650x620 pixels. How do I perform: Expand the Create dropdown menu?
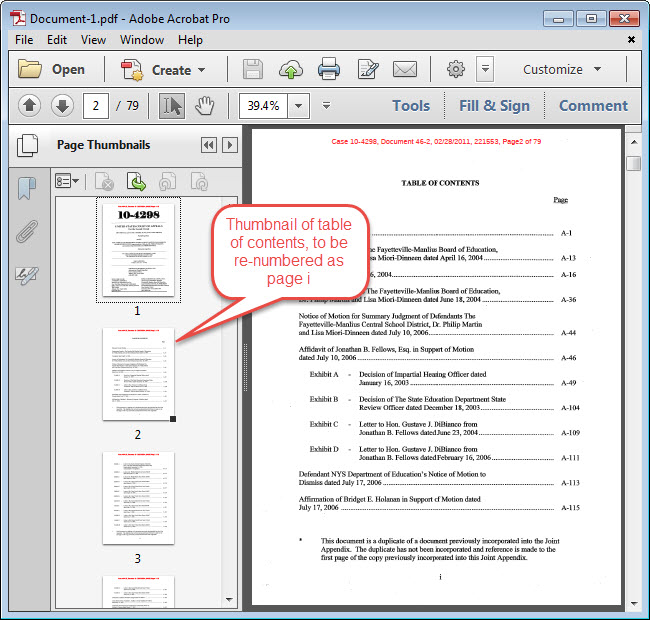[163, 70]
